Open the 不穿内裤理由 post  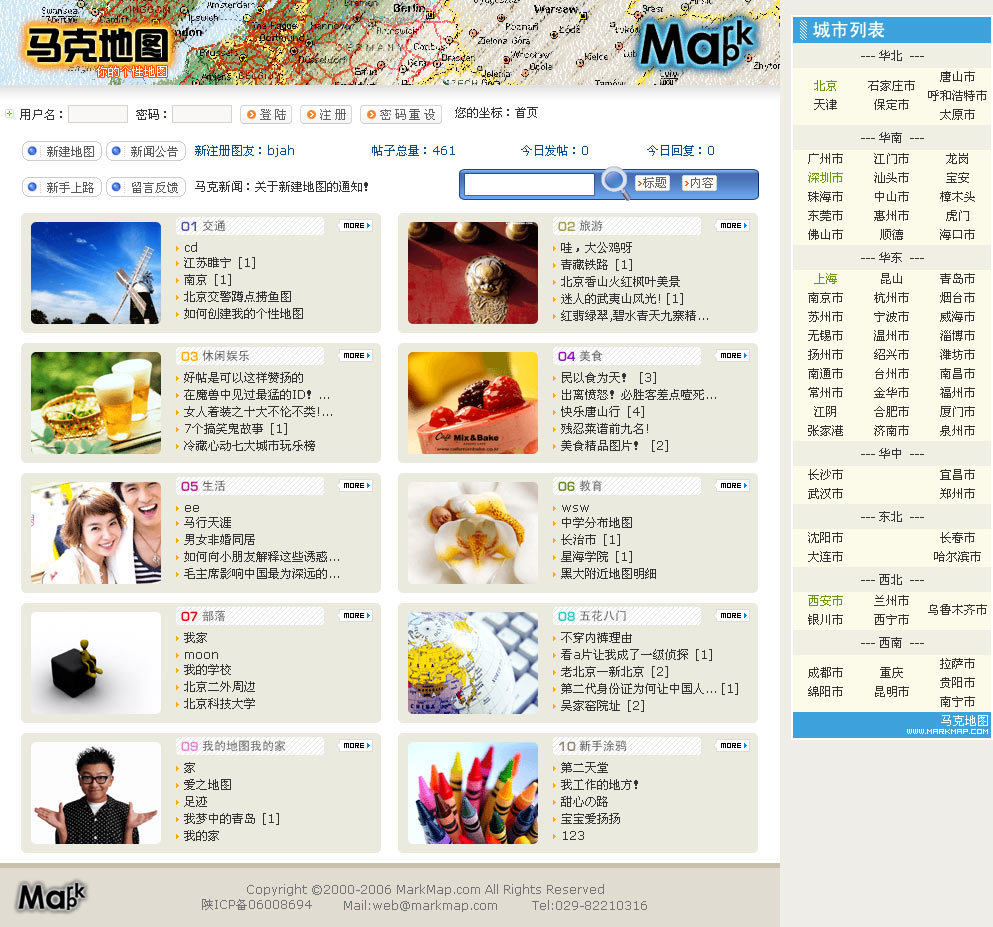(596, 638)
